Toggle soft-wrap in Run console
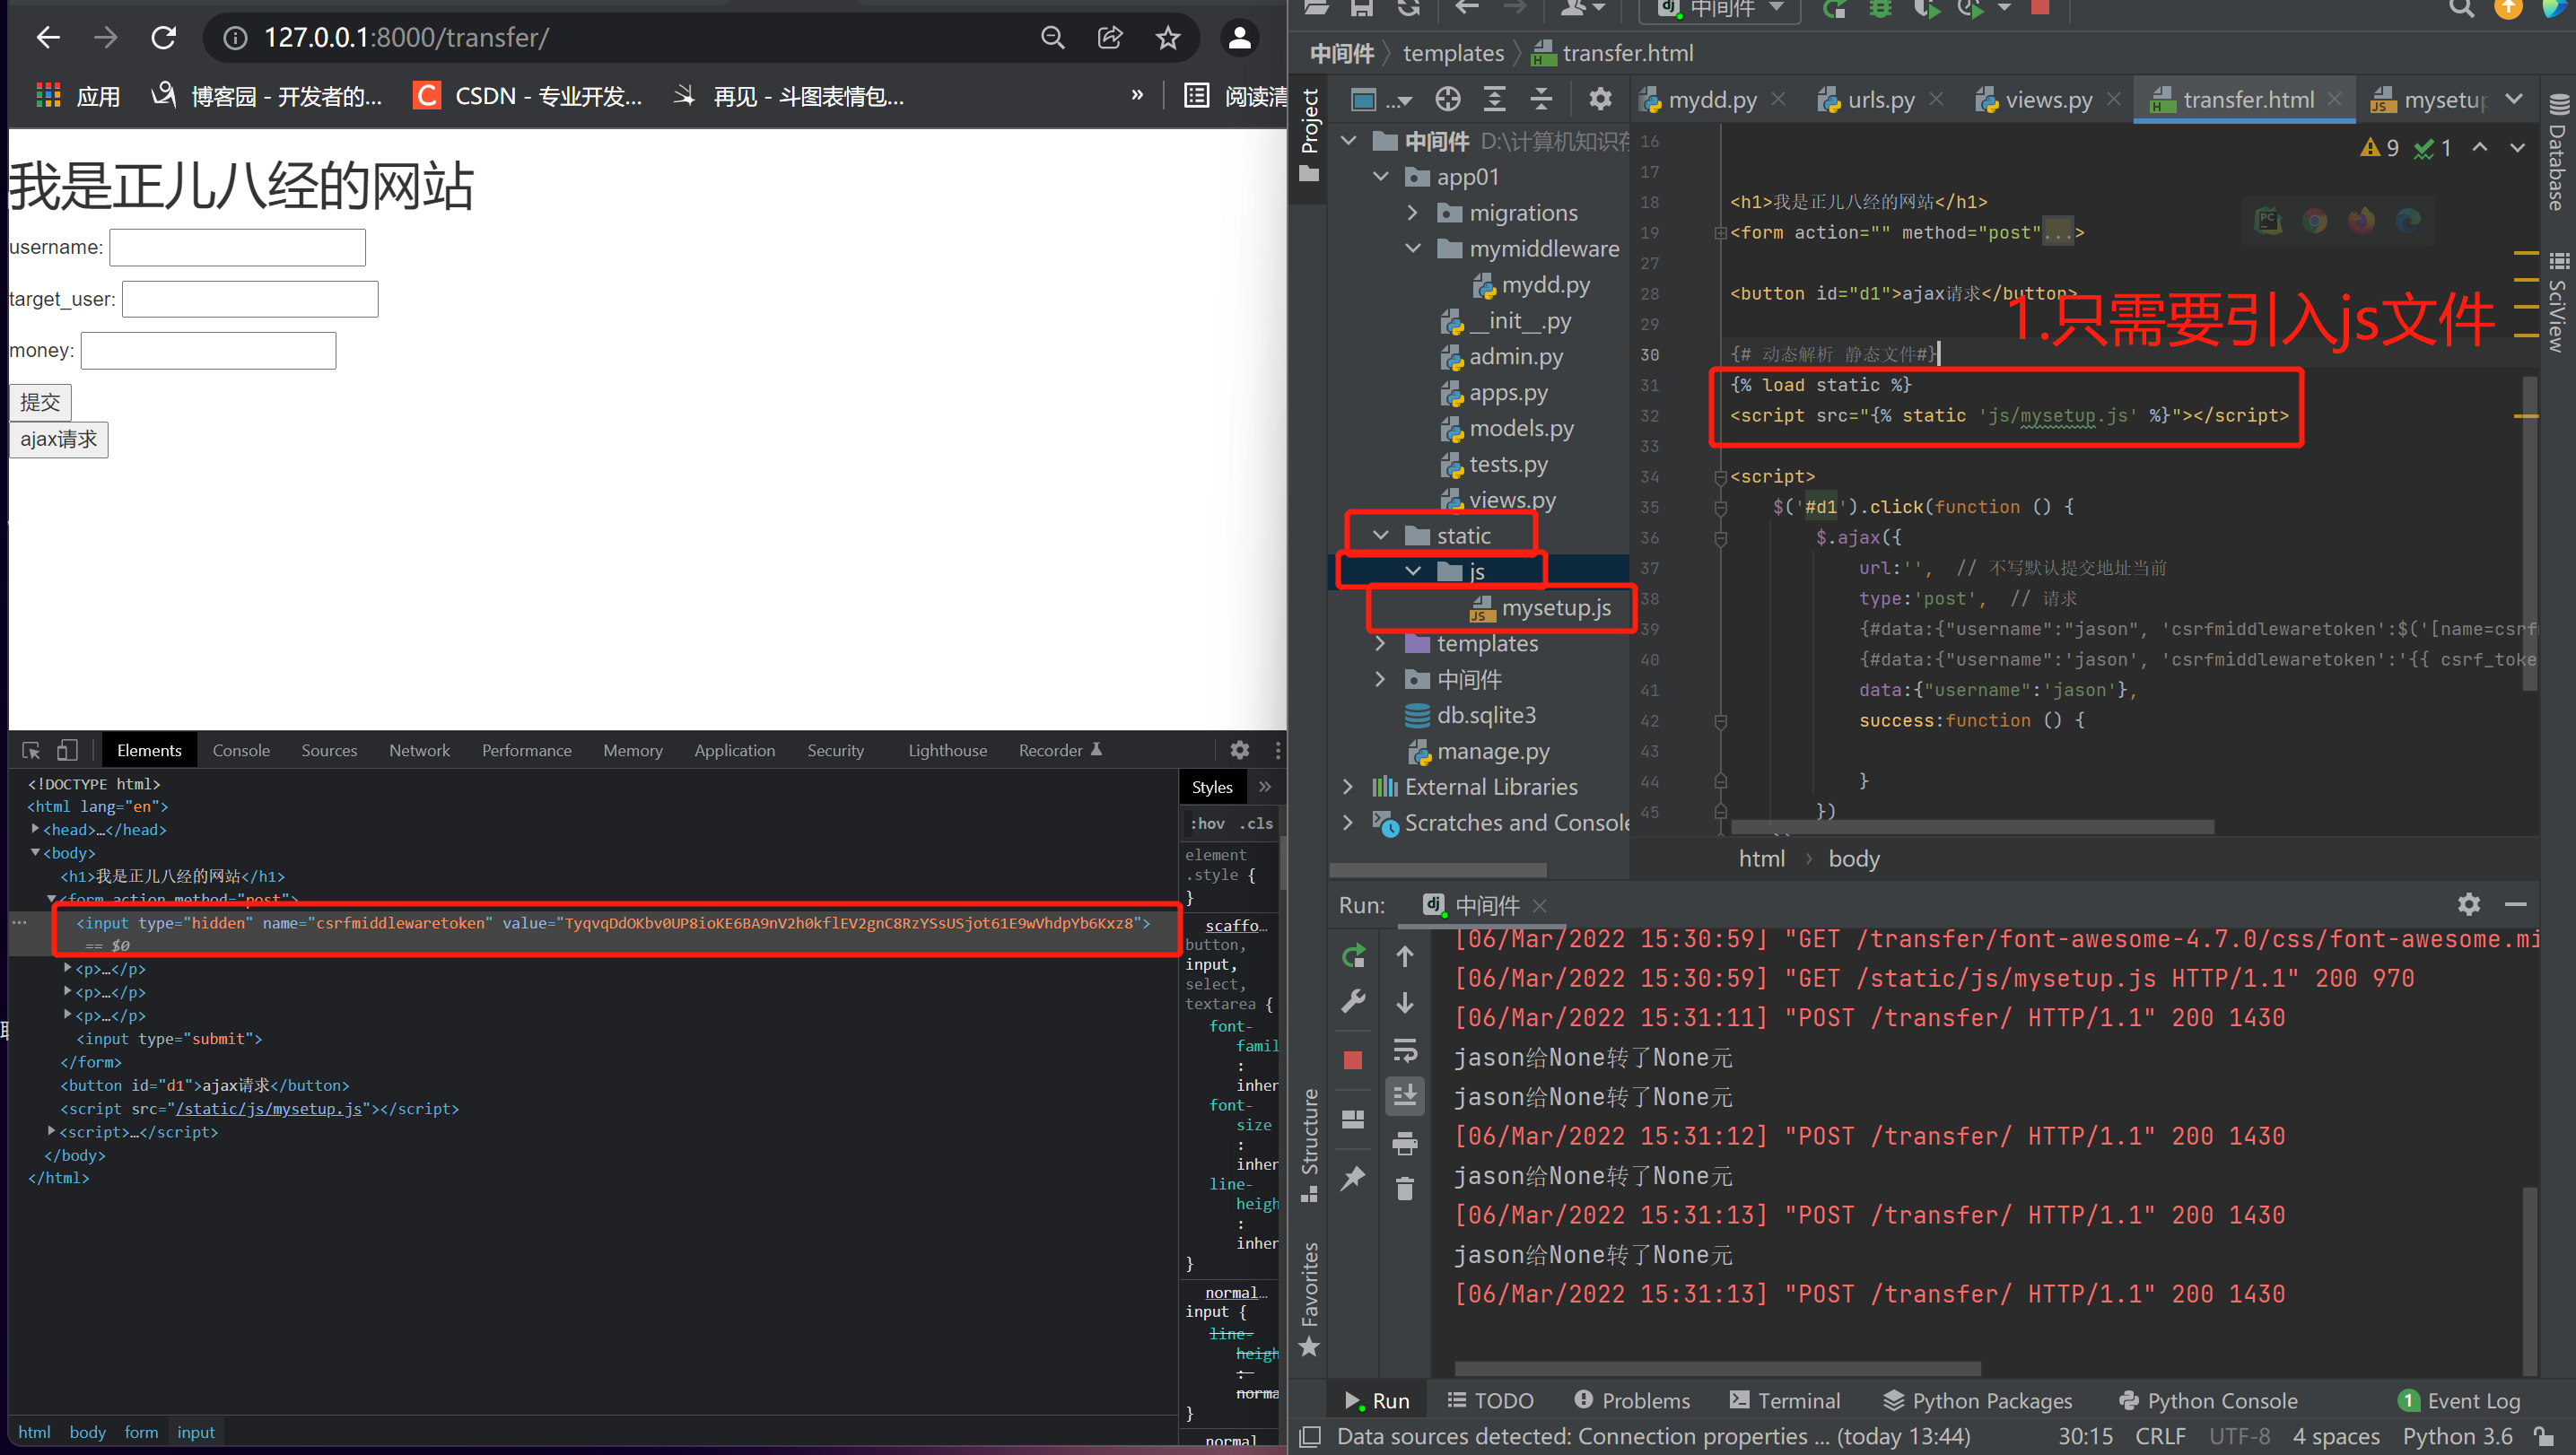This screenshot has height=1455, width=2576. point(1405,1050)
